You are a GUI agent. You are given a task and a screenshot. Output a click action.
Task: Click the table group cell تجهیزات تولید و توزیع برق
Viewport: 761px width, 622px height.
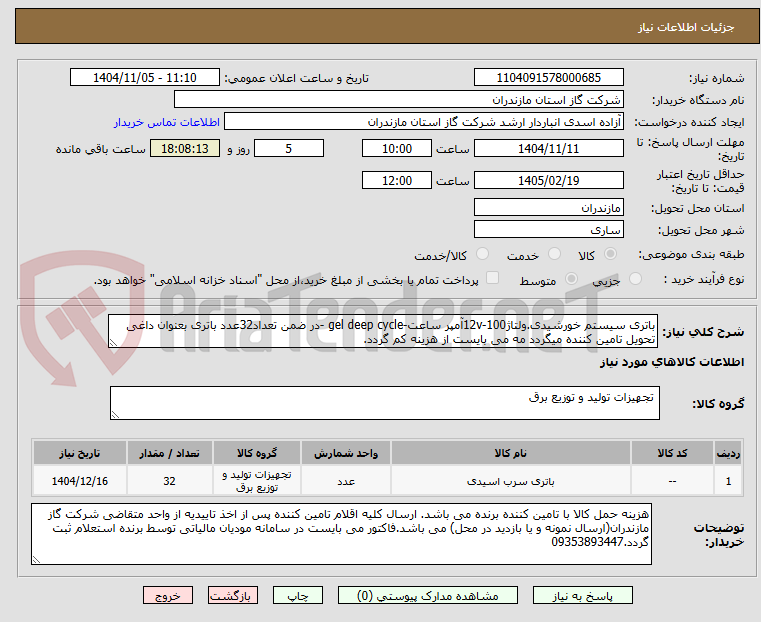click(x=257, y=481)
